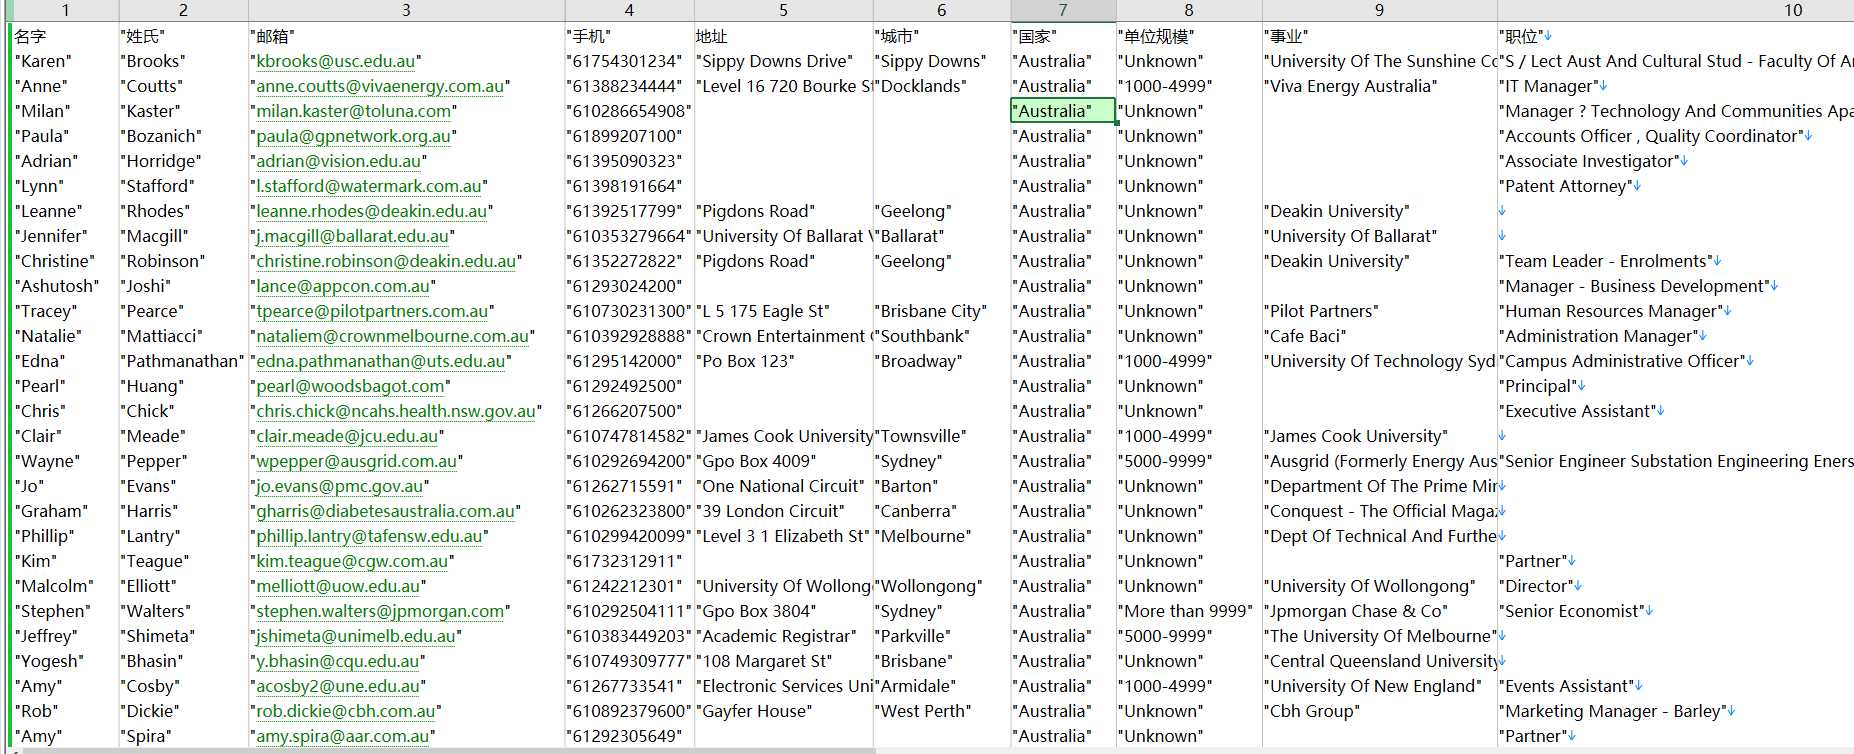This screenshot has height=754, width=1854.
Task: Open anne.coutts@vivaenergy.com.au email link
Action: click(380, 86)
